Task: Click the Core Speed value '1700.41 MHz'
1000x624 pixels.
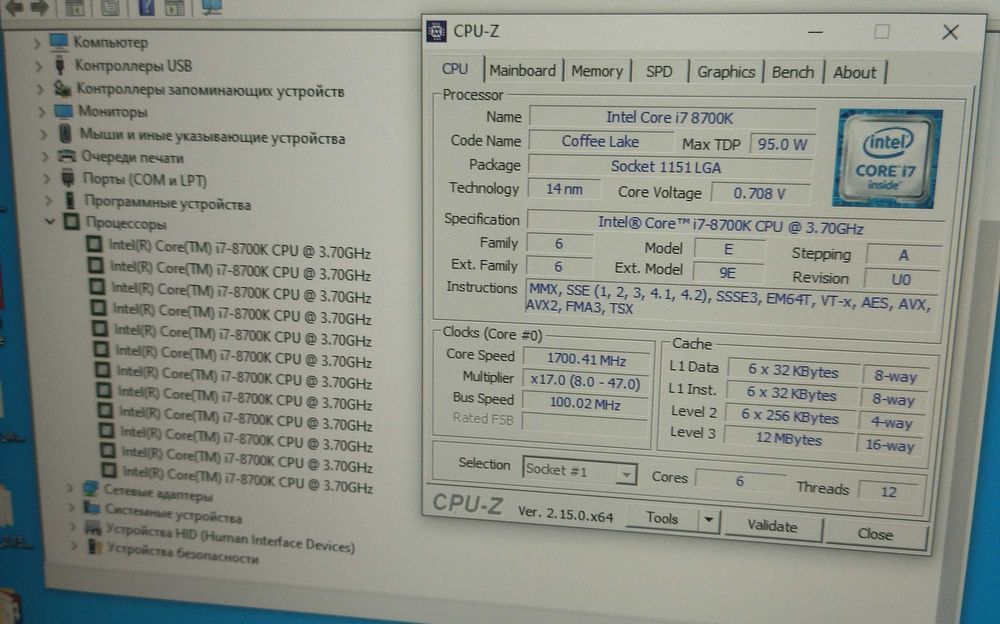Action: [586, 360]
